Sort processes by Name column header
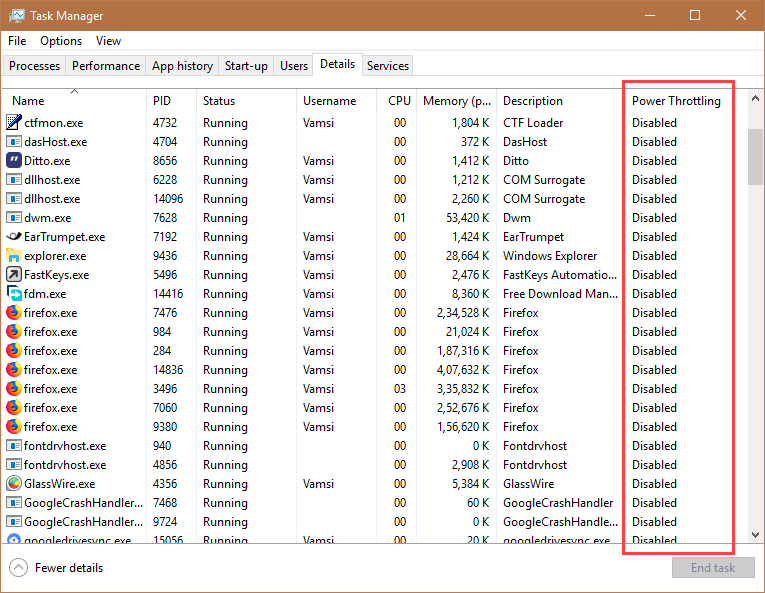This screenshot has height=593, width=765. click(x=28, y=101)
